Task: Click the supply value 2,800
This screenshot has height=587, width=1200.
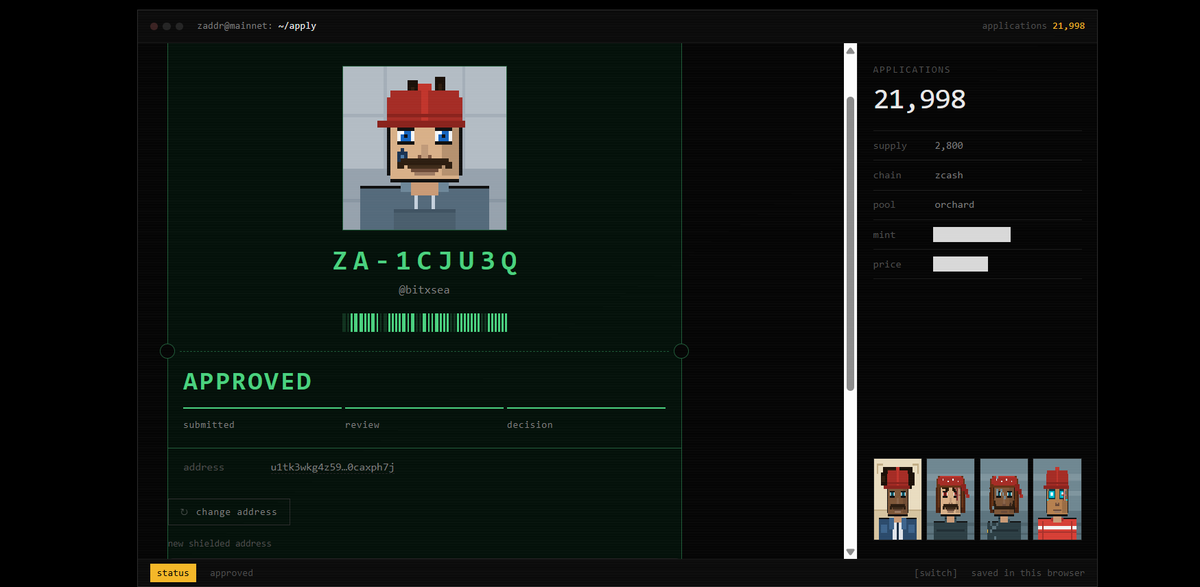Action: [x=949, y=146]
